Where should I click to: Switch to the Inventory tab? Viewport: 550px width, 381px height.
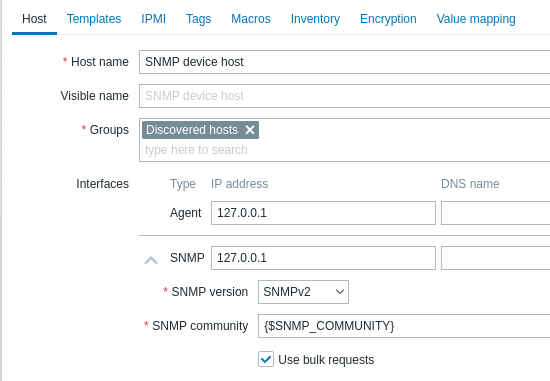click(x=315, y=19)
